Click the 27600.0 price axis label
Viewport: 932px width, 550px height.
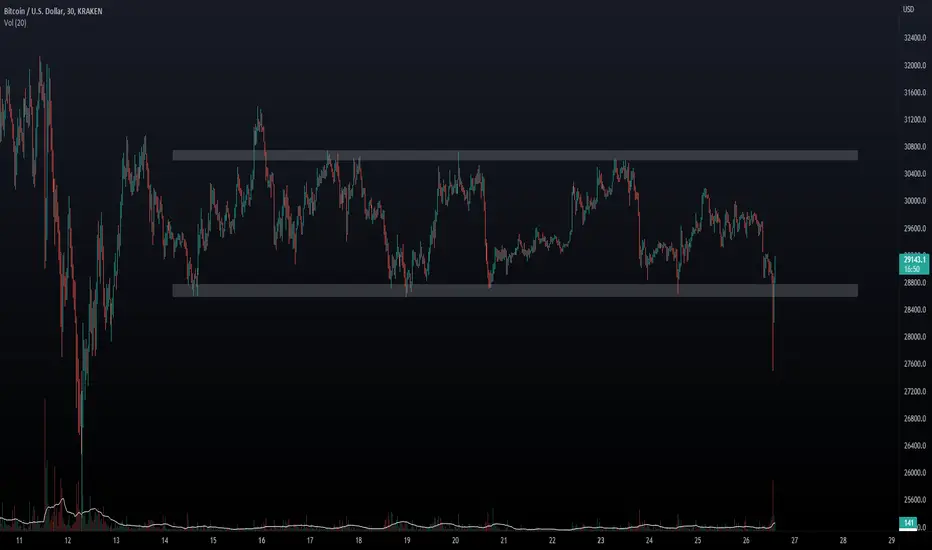pos(915,364)
